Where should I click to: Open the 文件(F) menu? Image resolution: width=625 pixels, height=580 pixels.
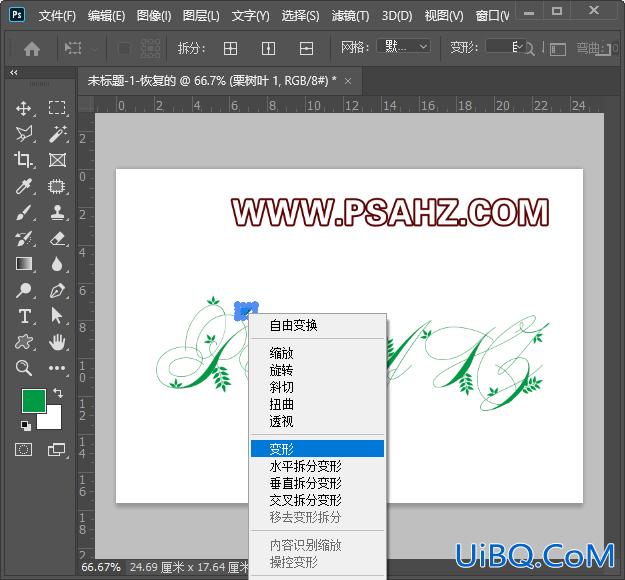coord(57,16)
